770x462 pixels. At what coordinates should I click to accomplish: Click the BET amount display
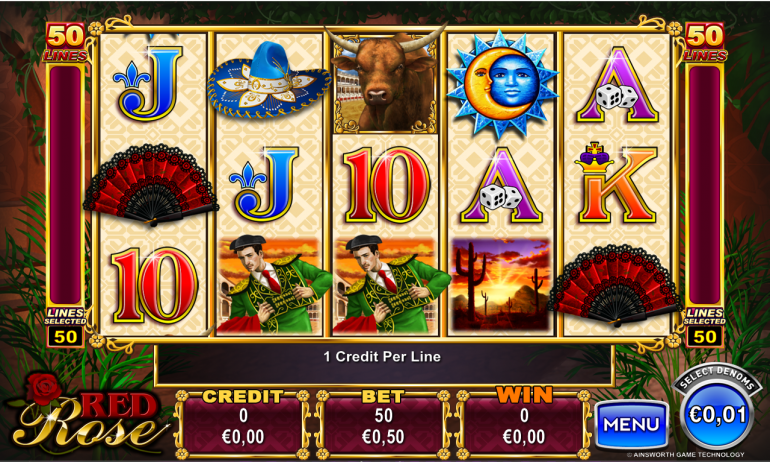[x=383, y=425]
